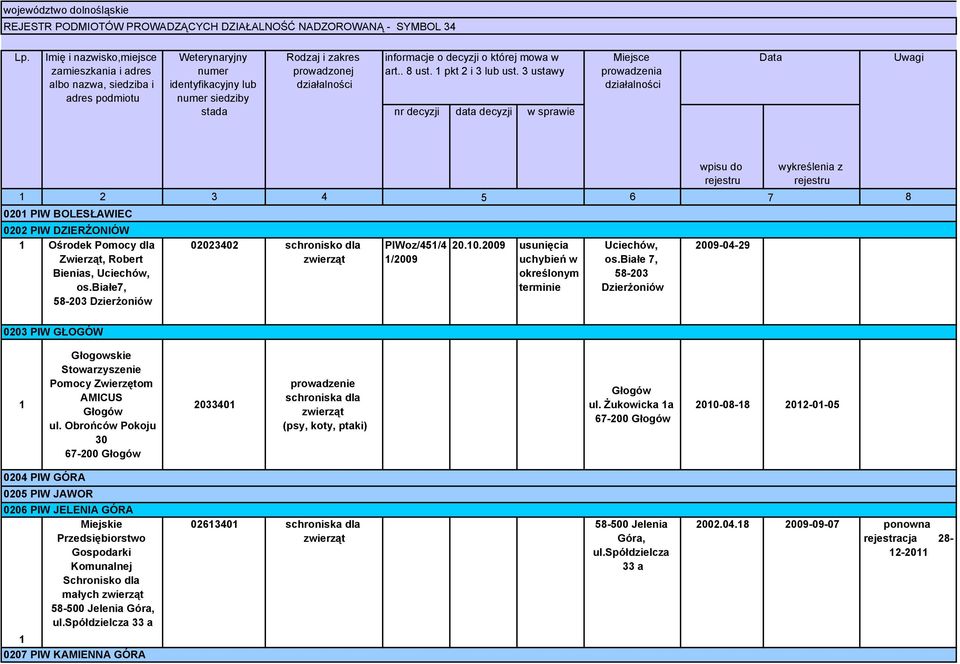This screenshot has width=960, height=664.
Task: Select the 'Lp.' column header
Action: (21, 119)
